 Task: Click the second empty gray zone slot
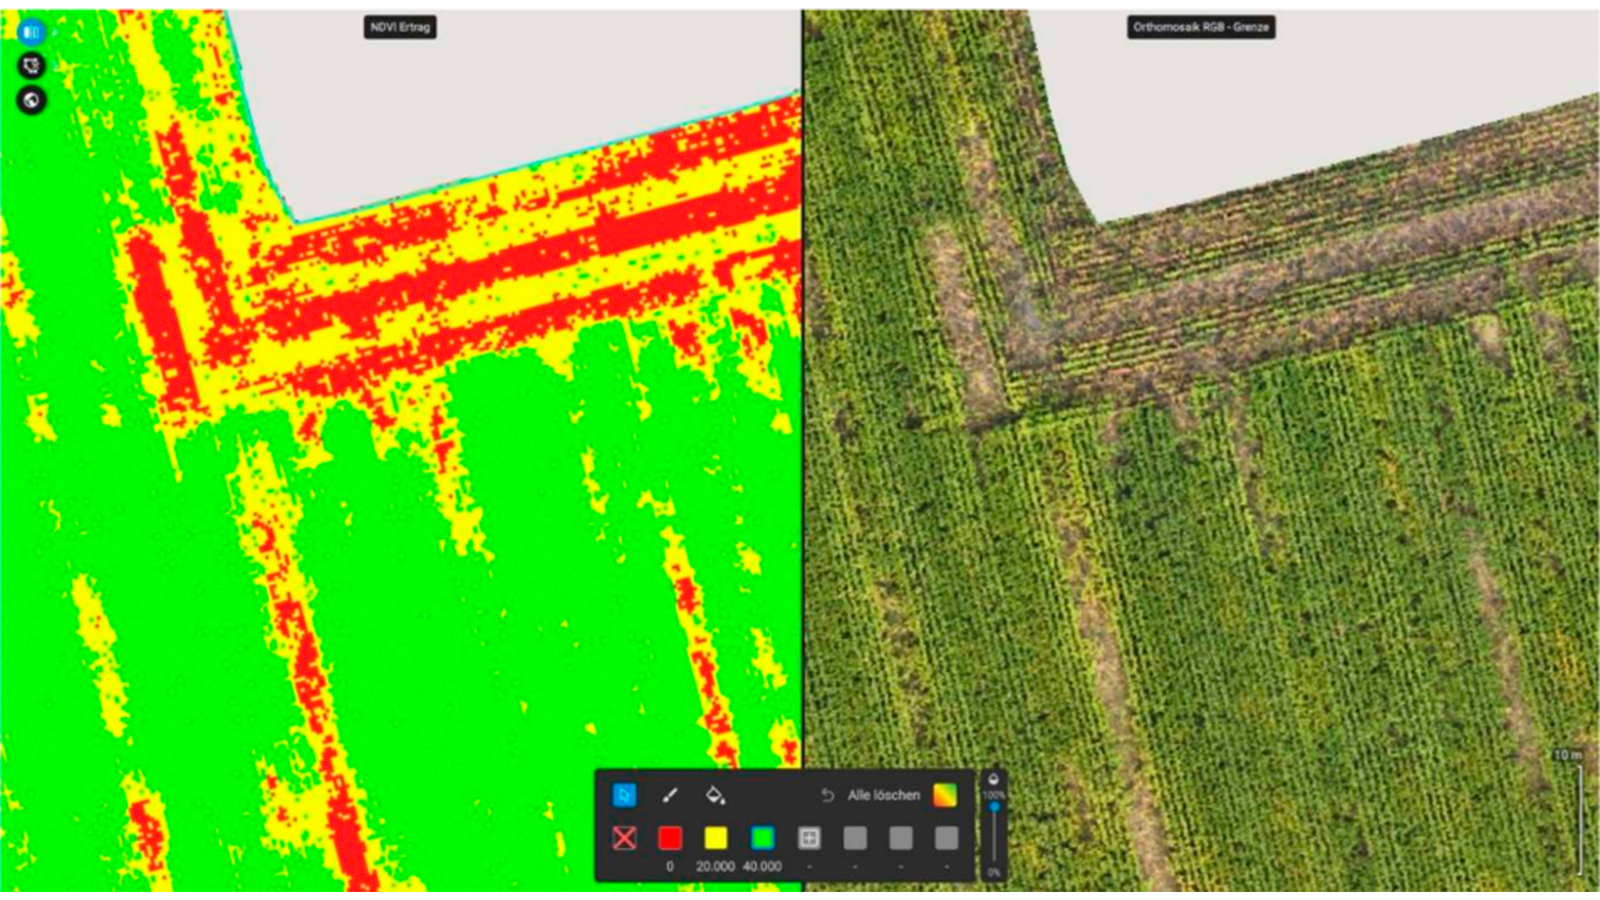click(x=901, y=838)
